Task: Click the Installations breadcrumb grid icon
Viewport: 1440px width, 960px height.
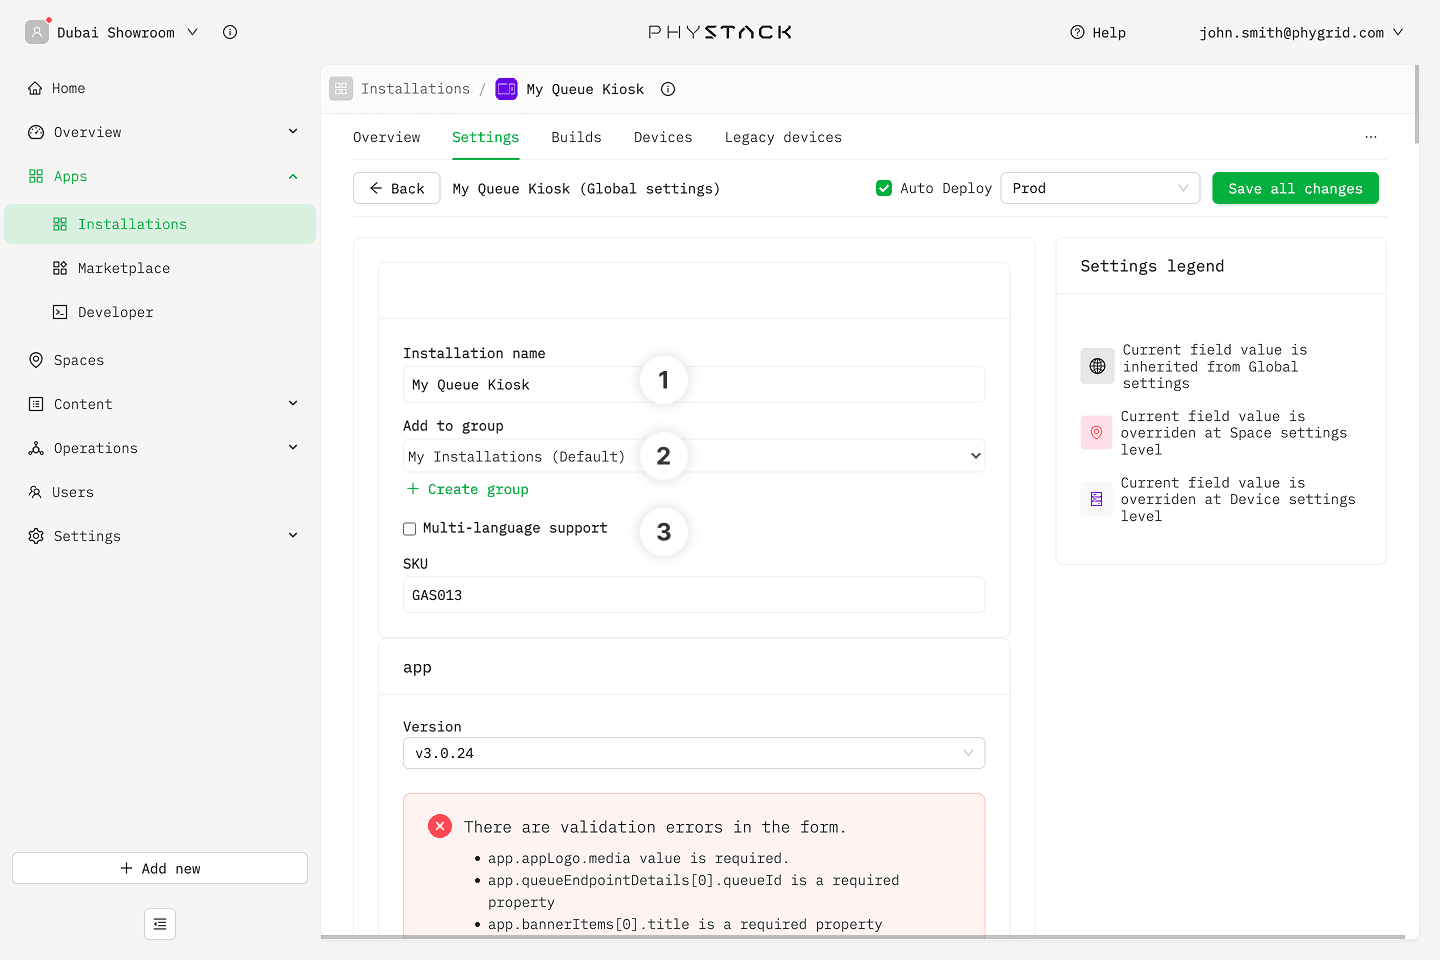Action: (x=341, y=89)
